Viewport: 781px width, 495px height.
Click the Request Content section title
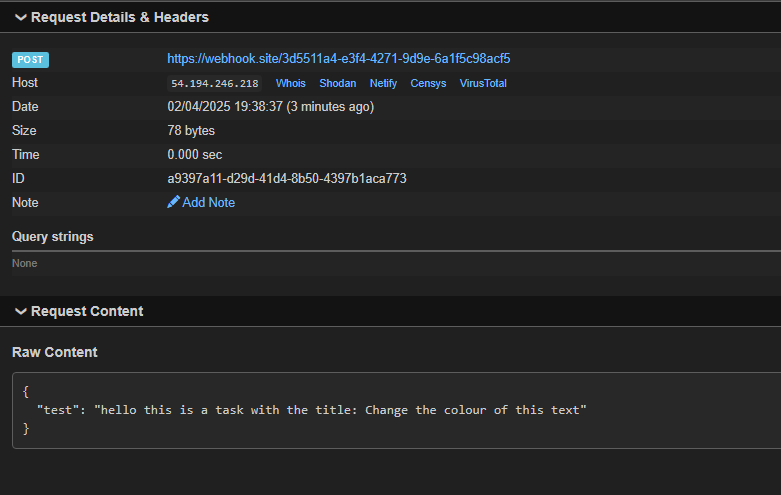pos(87,311)
